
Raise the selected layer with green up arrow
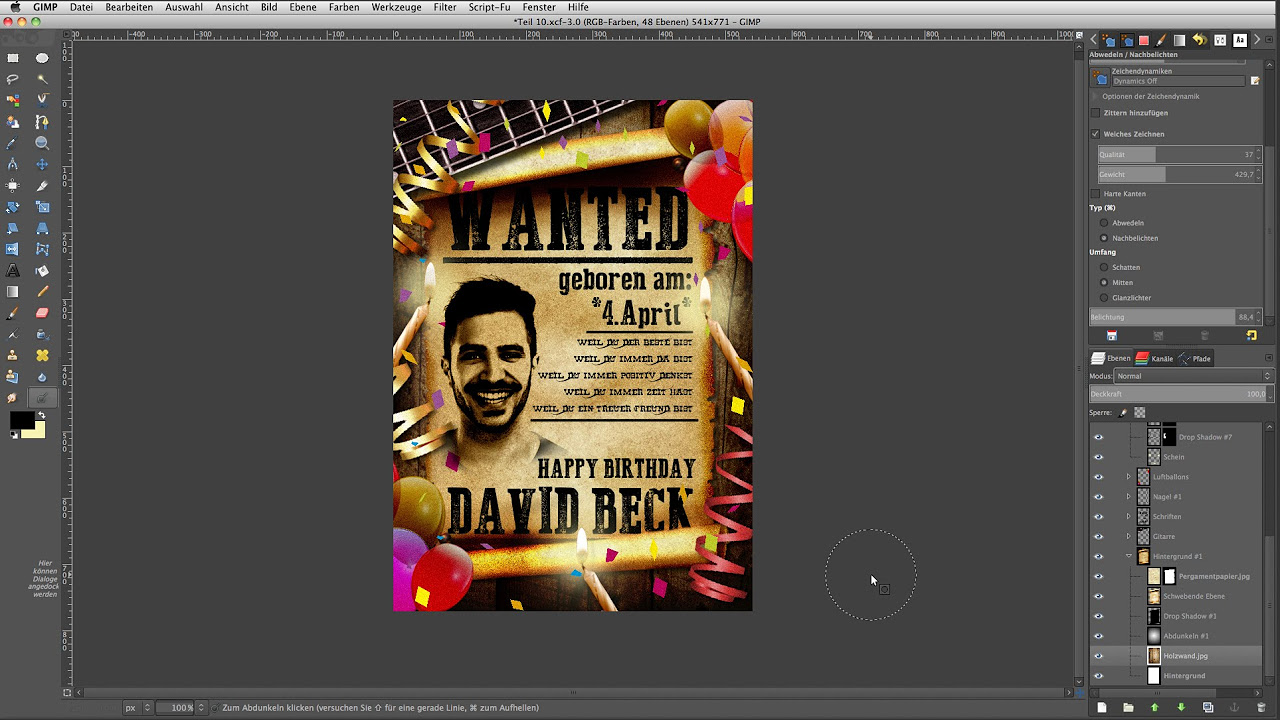[x=1154, y=707]
